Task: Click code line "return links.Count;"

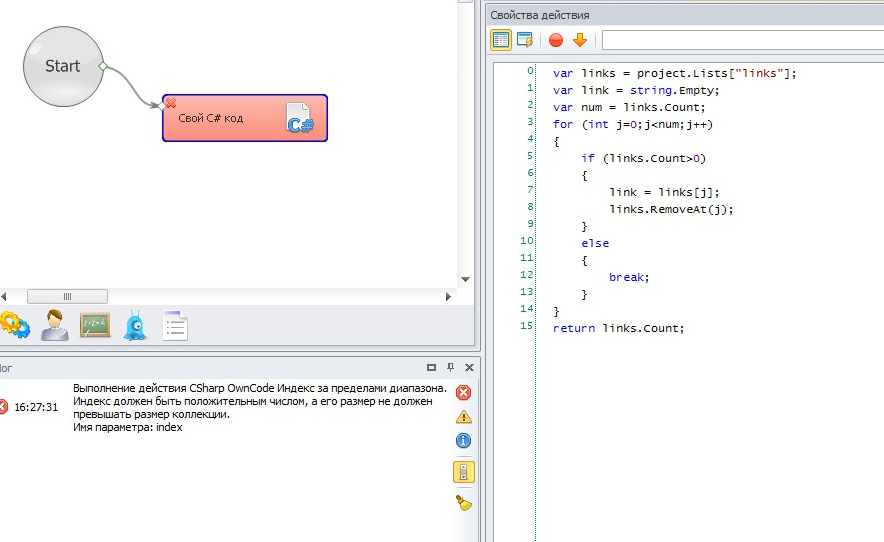Action: tap(618, 328)
